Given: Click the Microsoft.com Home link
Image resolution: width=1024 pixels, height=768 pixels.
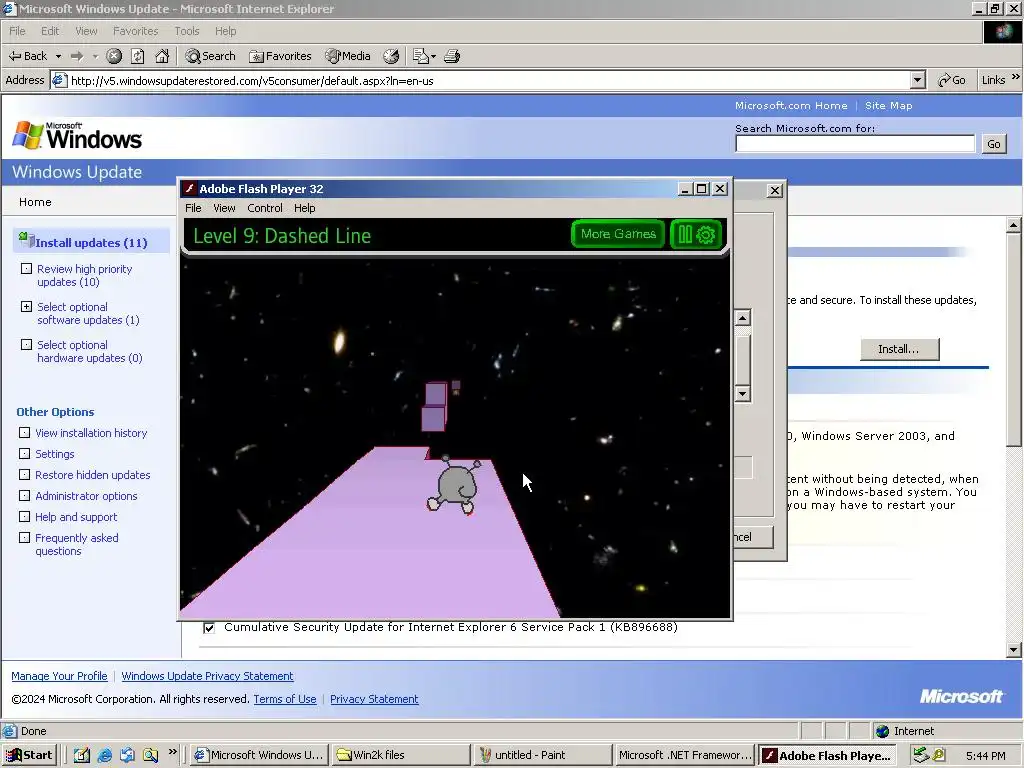Looking at the screenshot, I should click(x=791, y=105).
